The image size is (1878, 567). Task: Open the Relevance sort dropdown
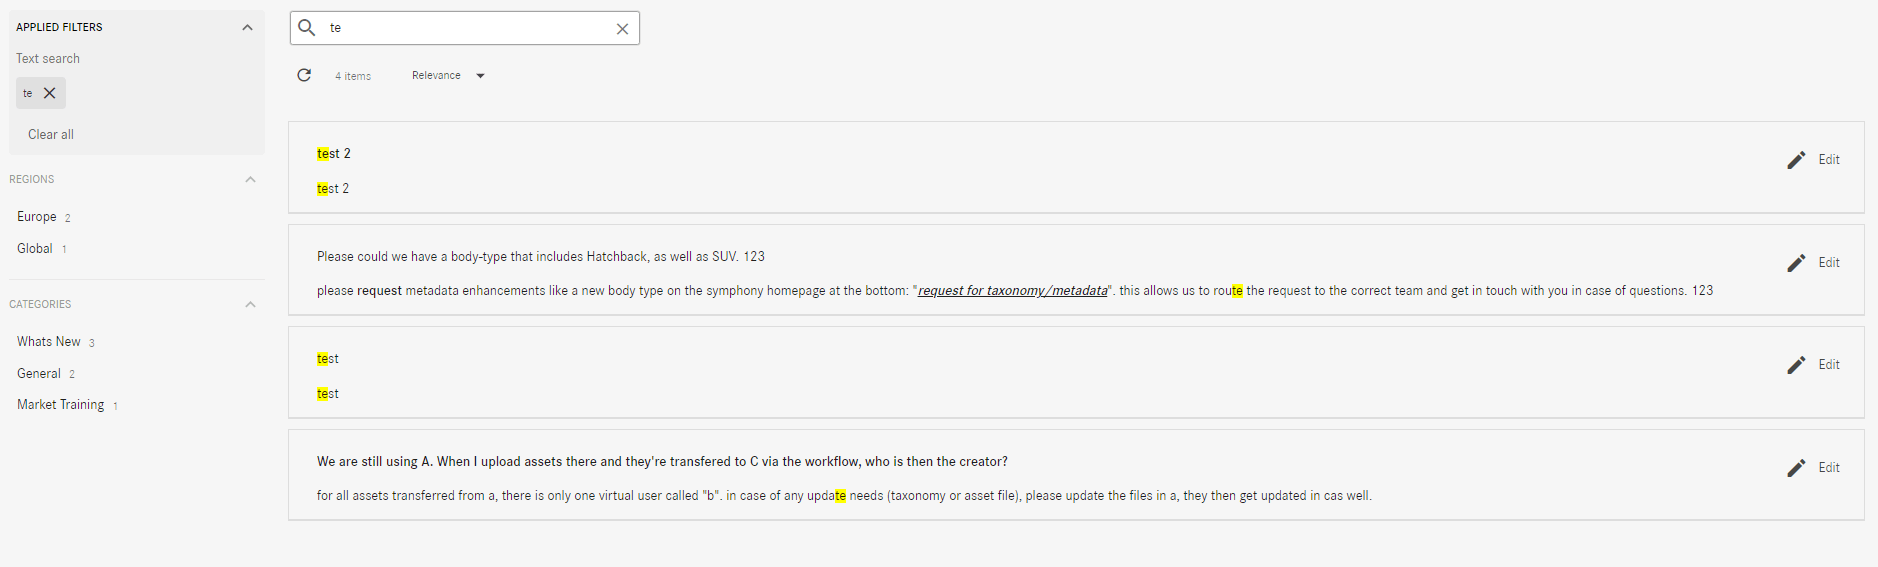click(448, 76)
